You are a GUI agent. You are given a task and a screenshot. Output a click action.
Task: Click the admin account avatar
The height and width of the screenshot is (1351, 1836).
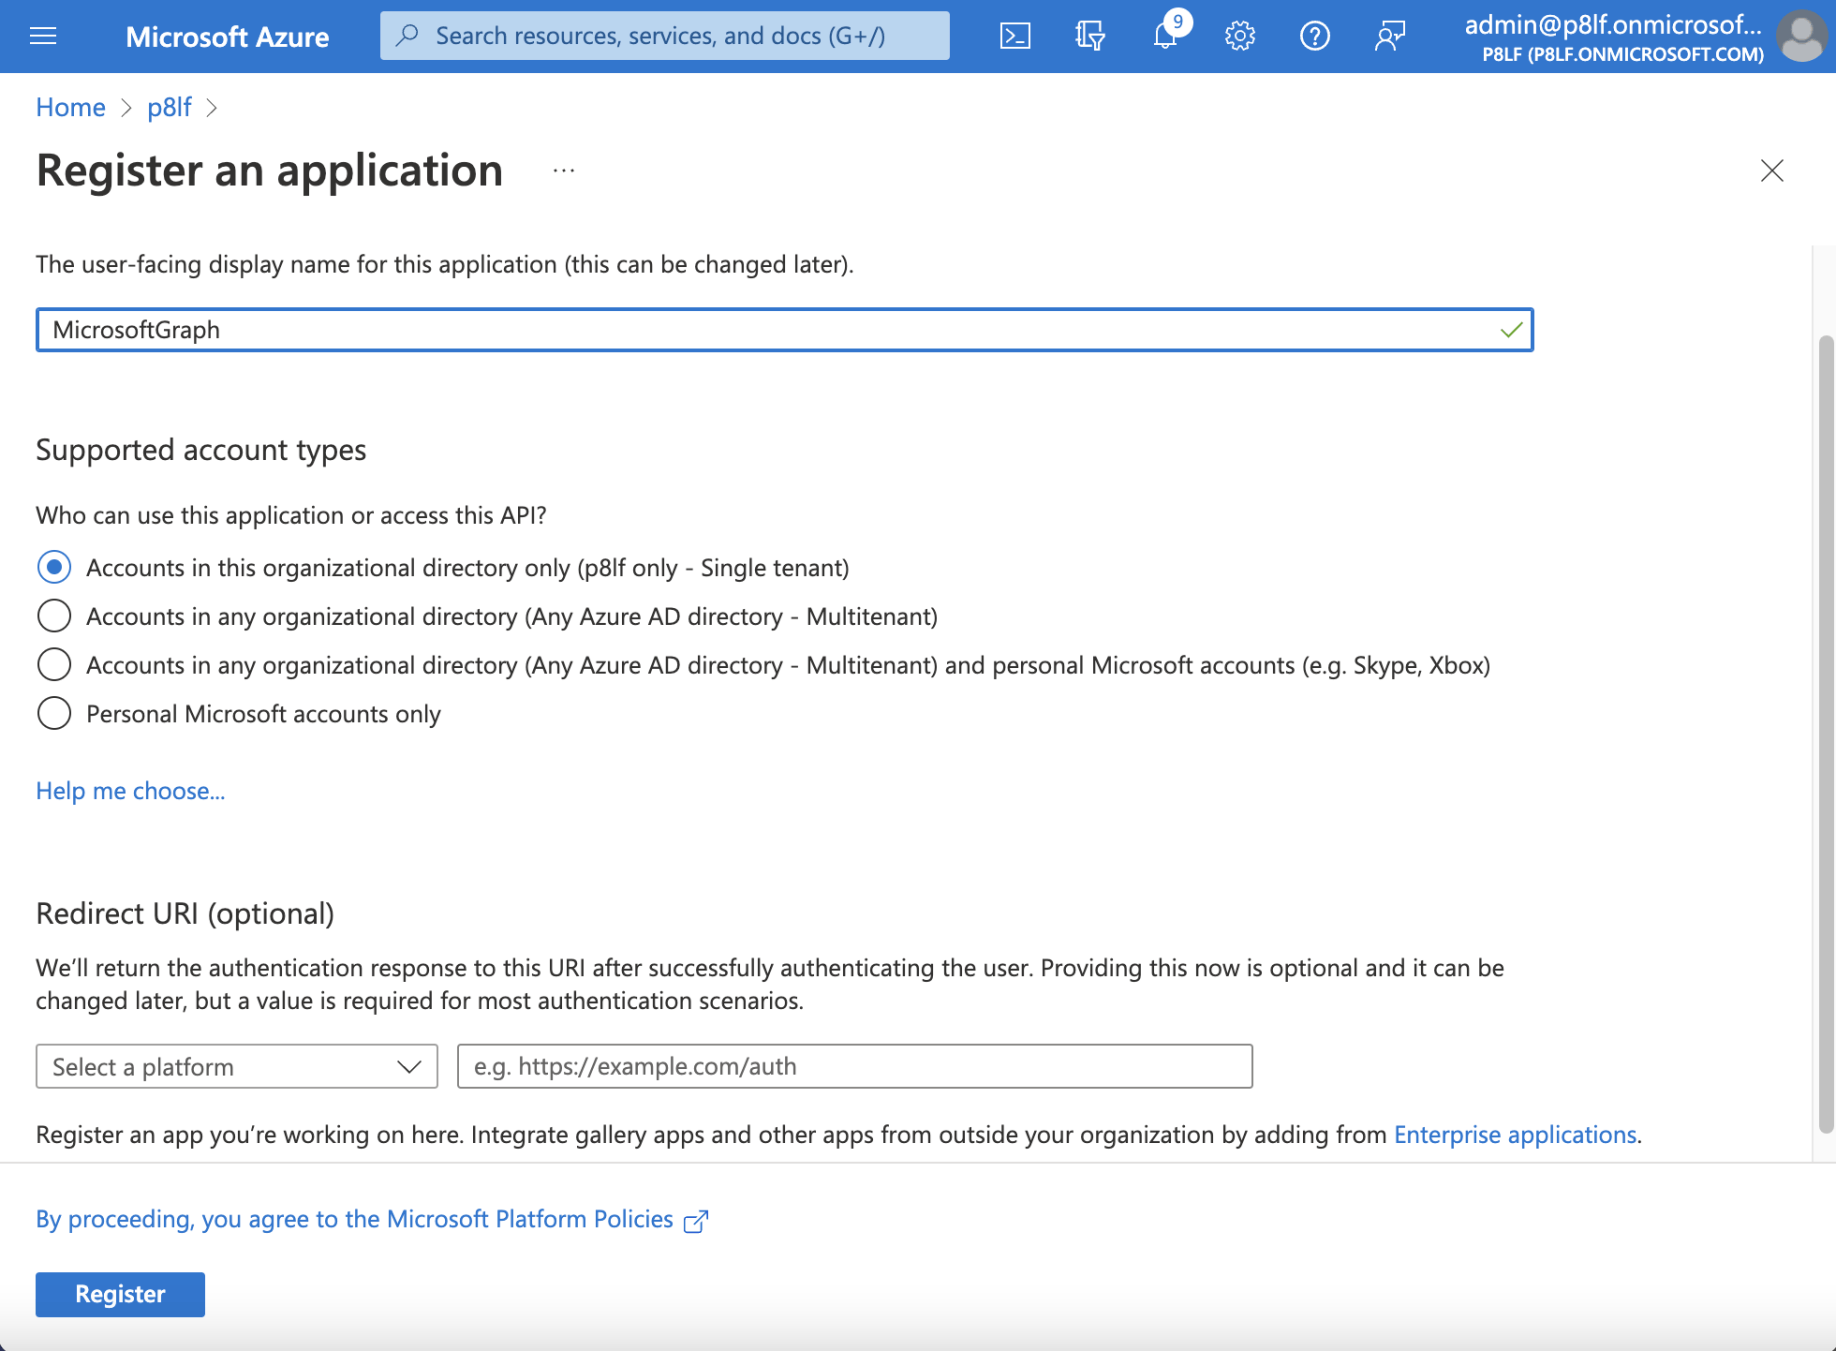[1802, 36]
